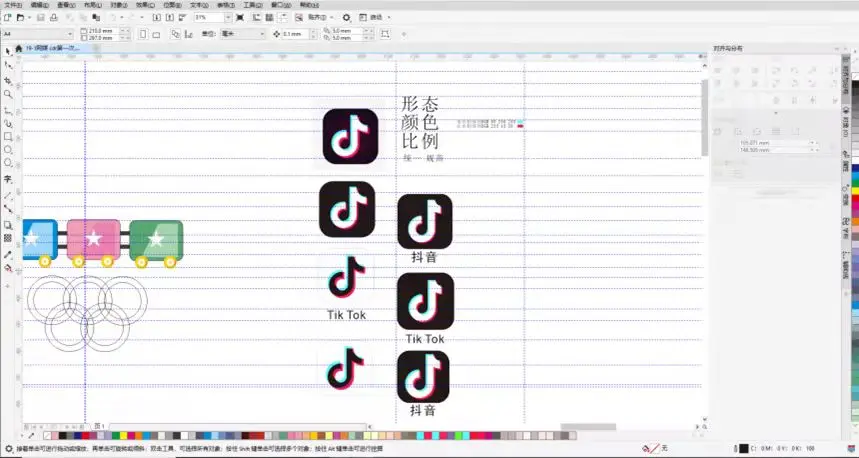Viewport: 859px width, 458px height.
Task: Click the horizontal scrollbar thumb
Action: coord(588,427)
